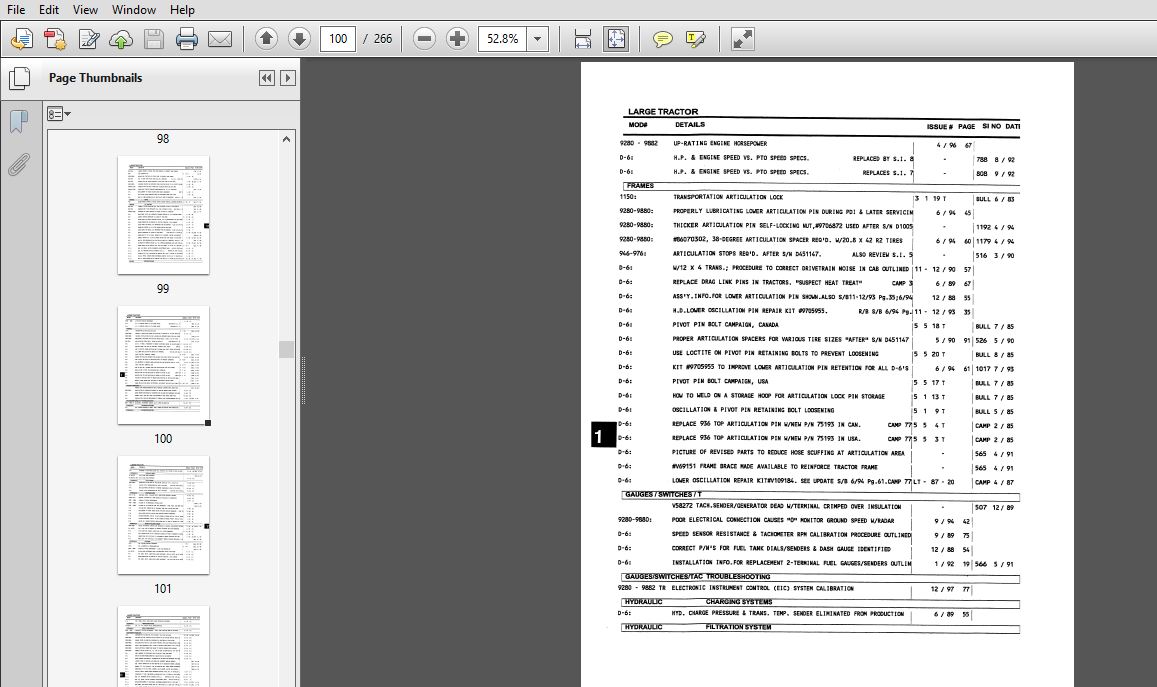Click the highlight text tool icon

695,38
